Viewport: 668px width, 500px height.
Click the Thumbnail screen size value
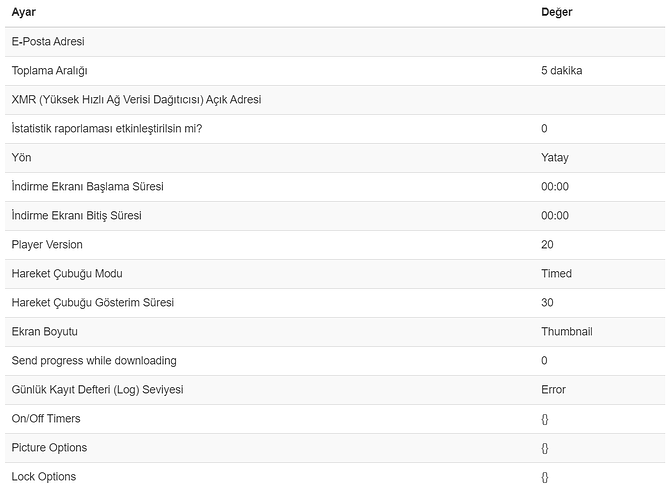pos(567,331)
